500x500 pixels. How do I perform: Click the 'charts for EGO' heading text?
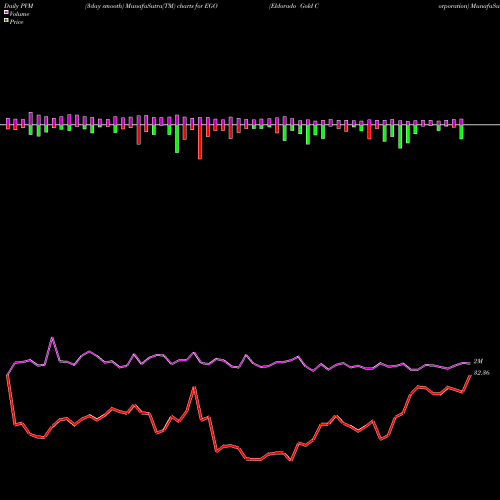[197, 6]
